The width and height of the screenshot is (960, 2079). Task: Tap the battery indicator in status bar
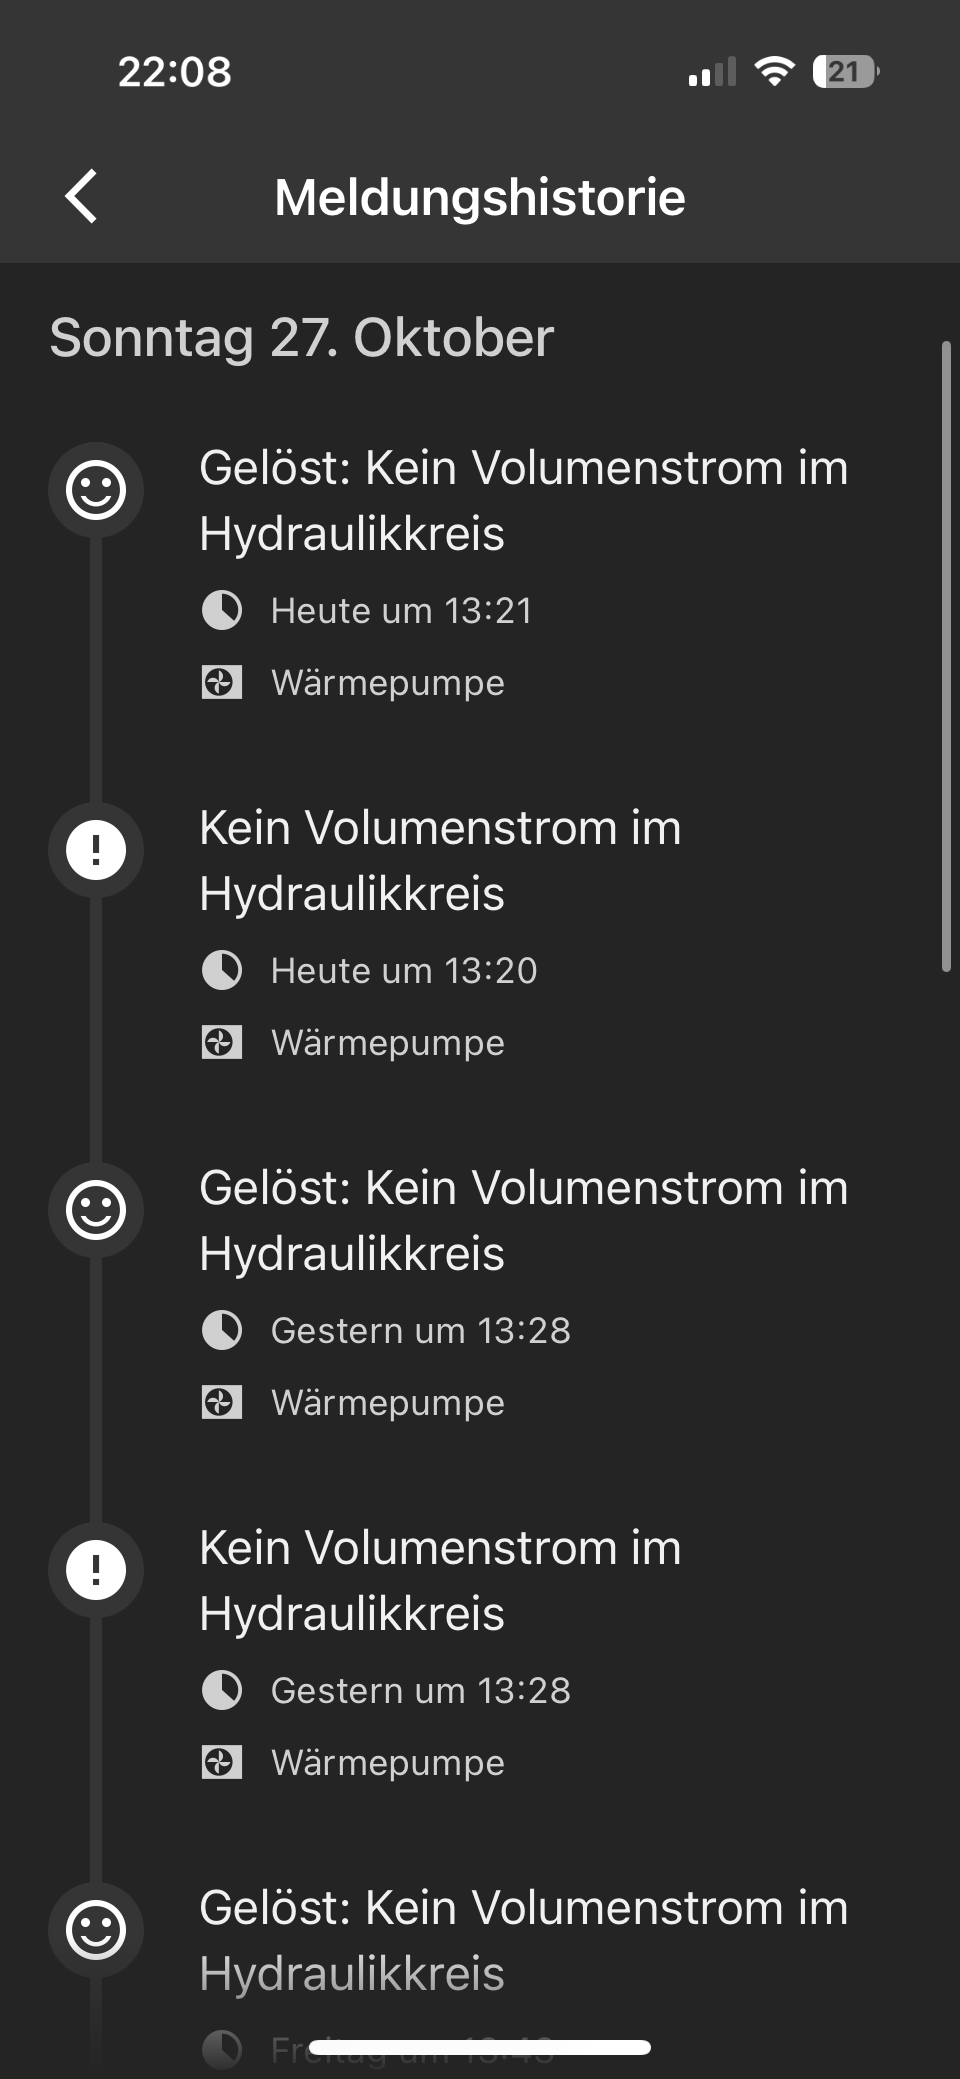(846, 72)
